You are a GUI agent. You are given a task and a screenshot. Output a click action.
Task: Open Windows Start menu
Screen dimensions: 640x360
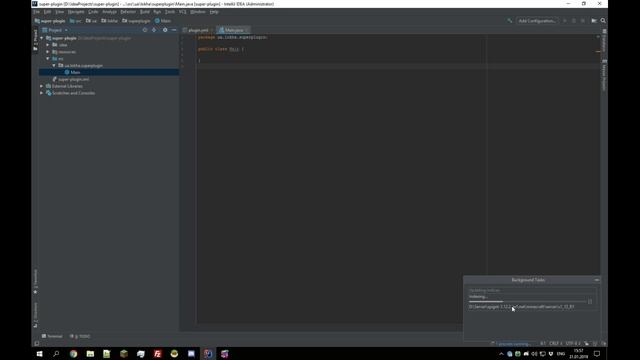[x=39, y=354]
